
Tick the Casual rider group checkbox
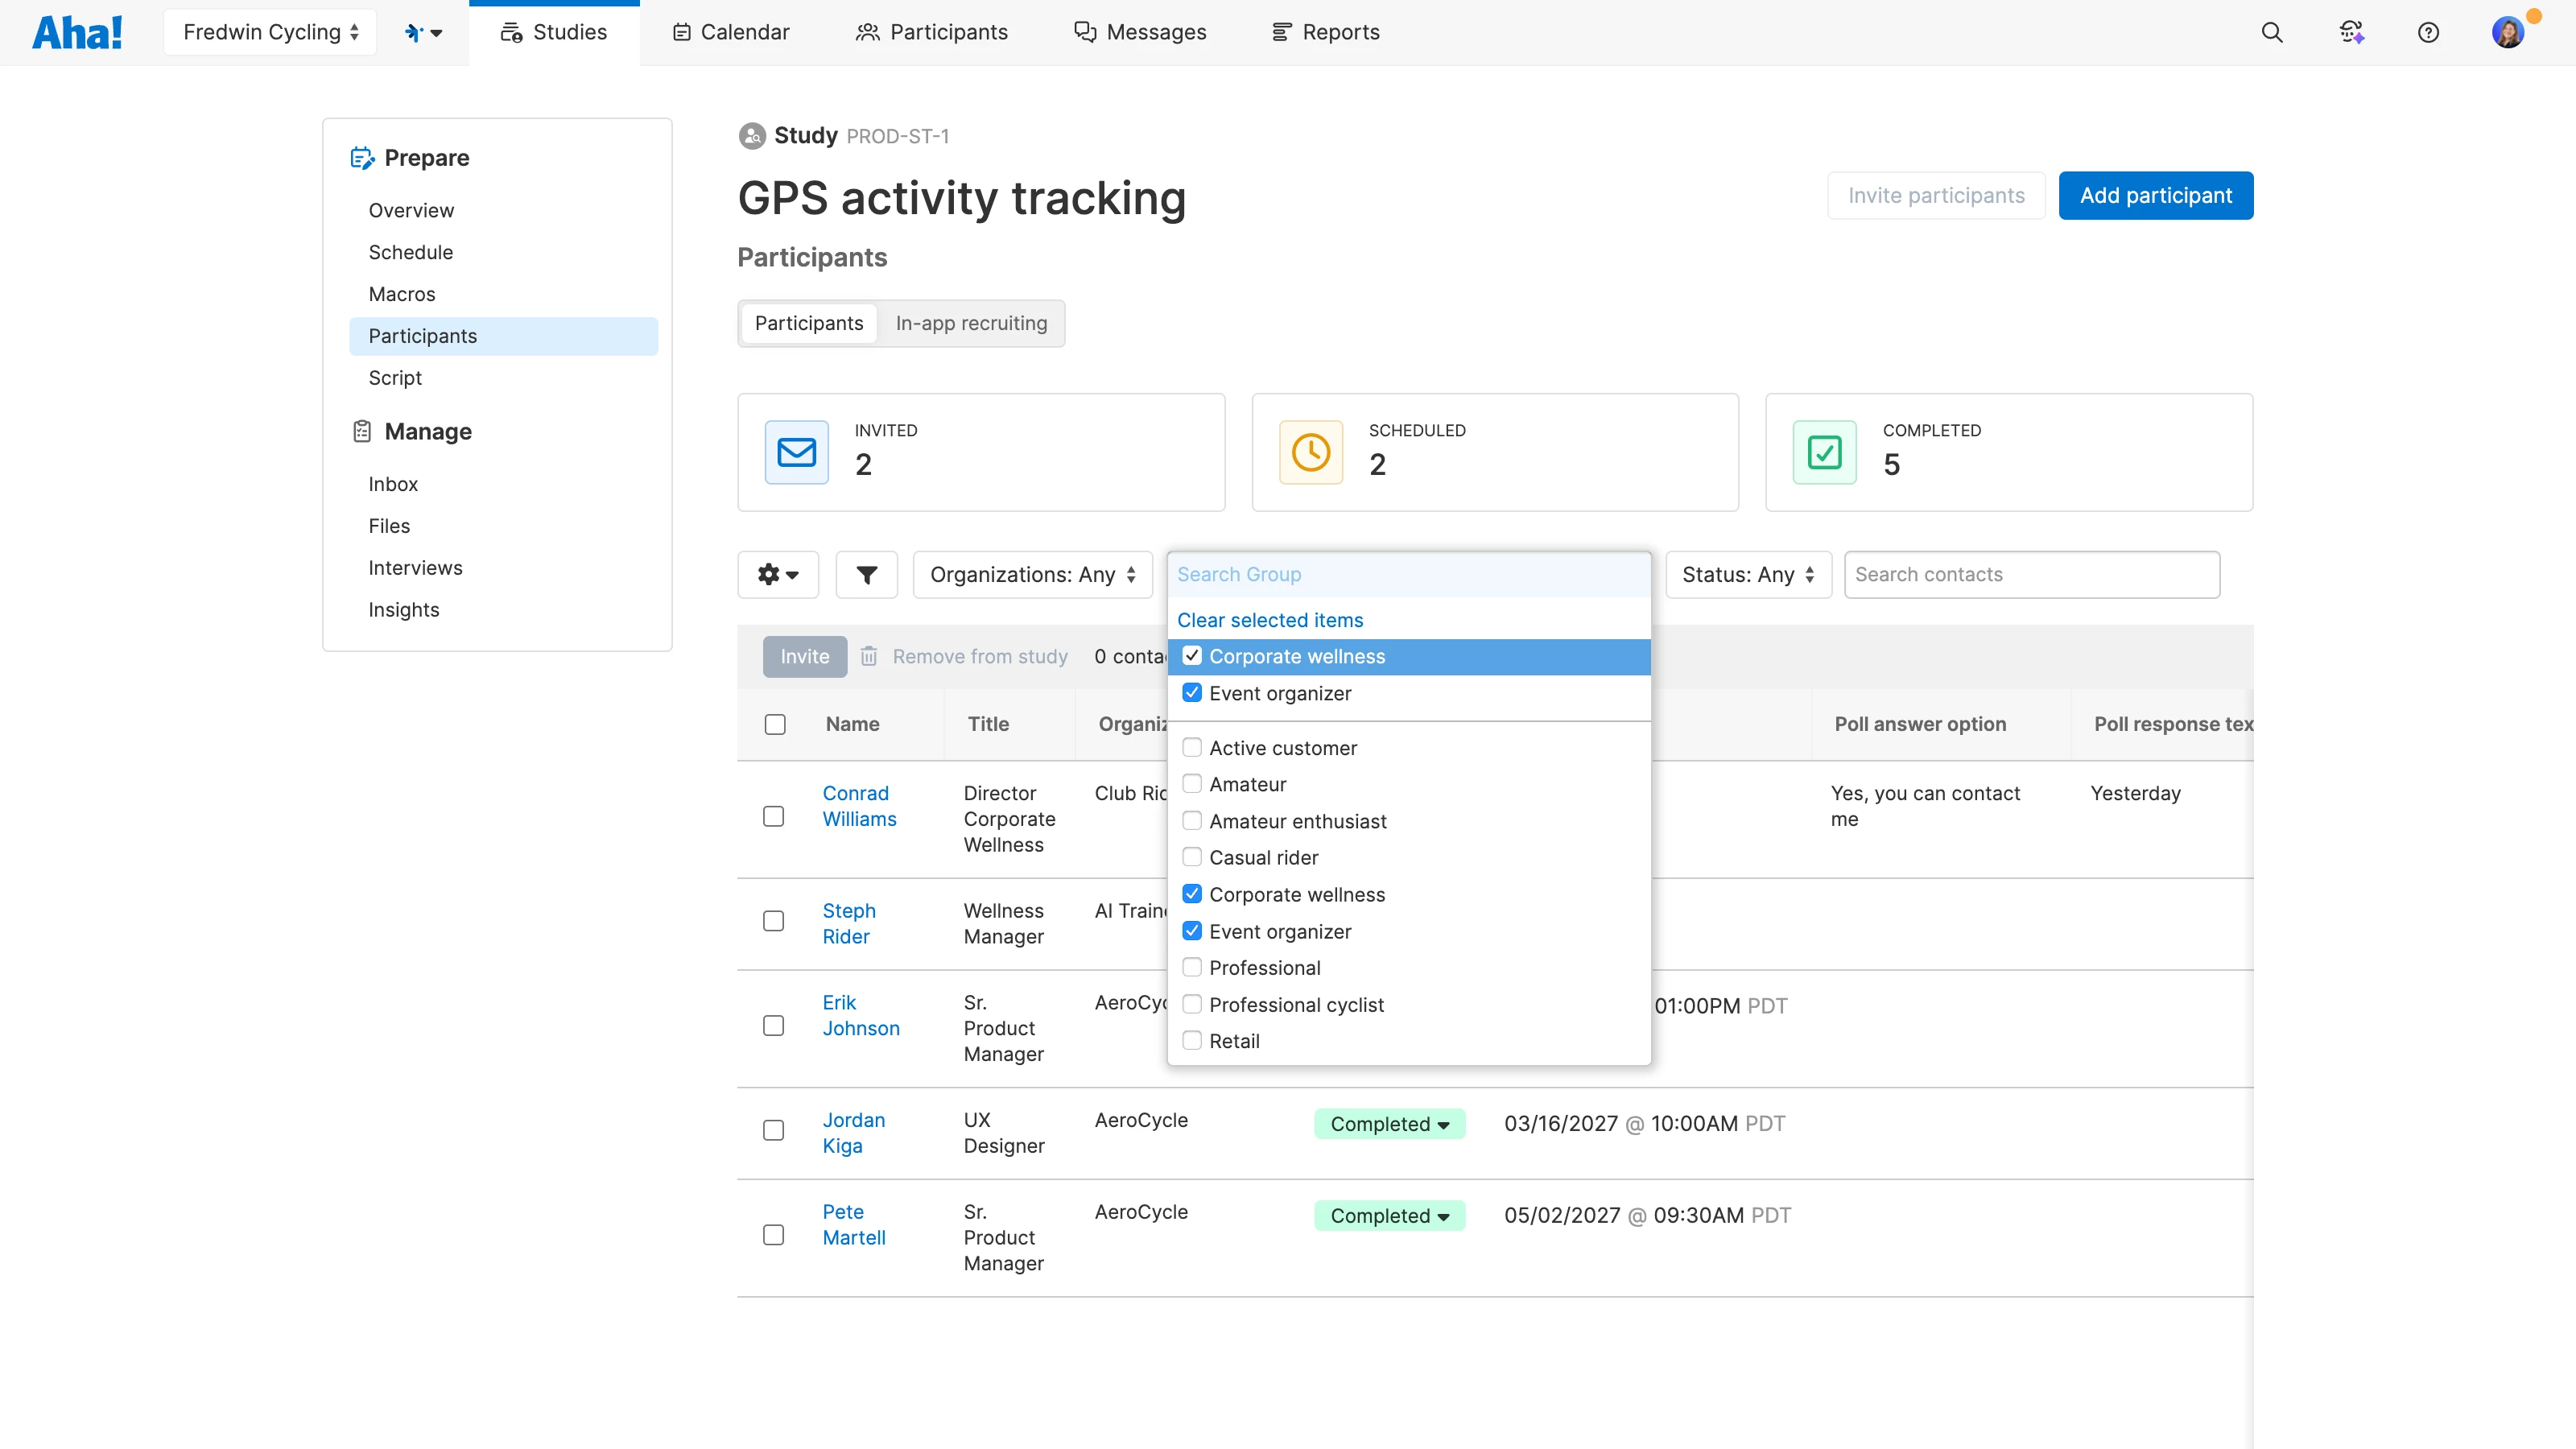point(1192,857)
